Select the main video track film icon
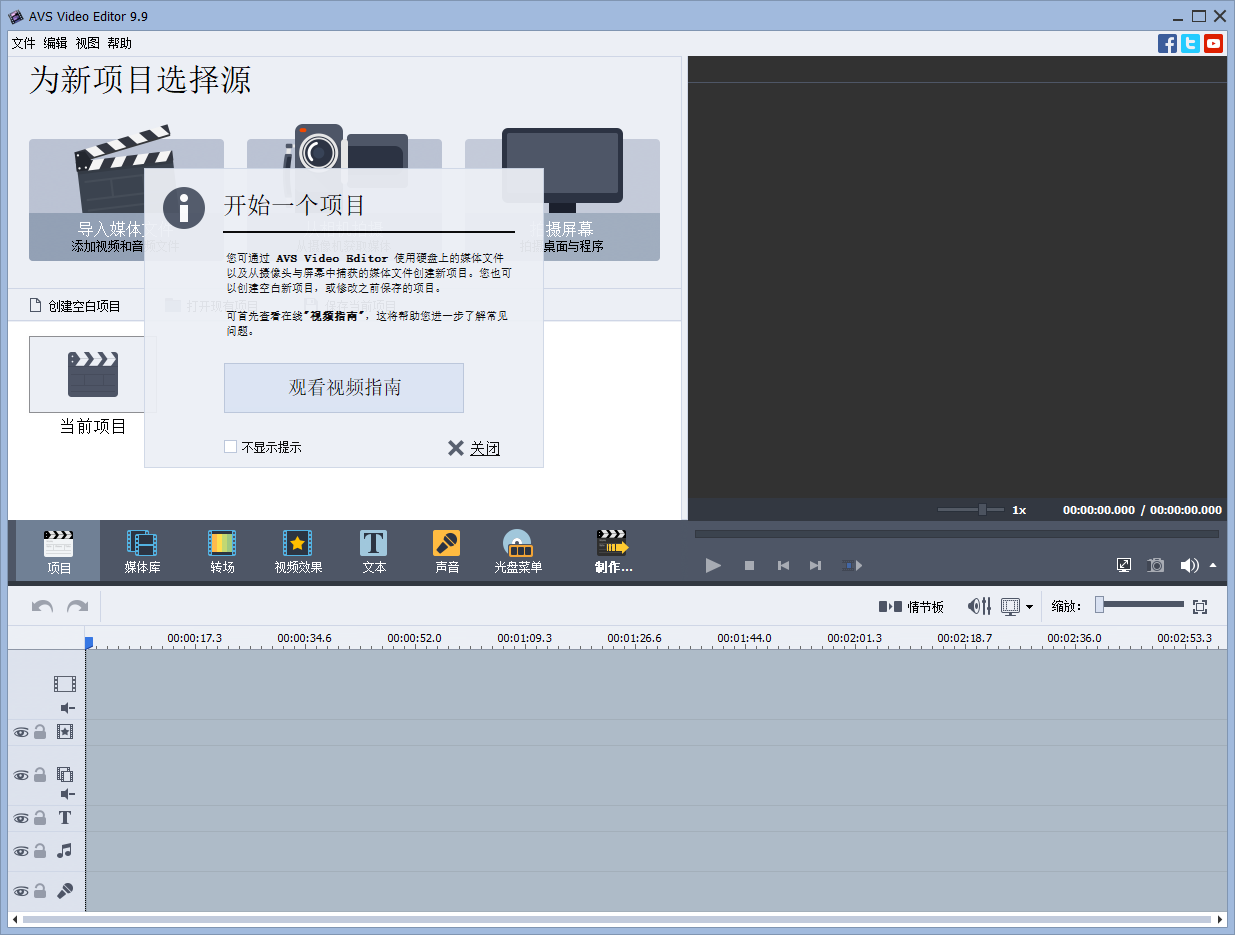The height and width of the screenshot is (935, 1235). tap(65, 684)
